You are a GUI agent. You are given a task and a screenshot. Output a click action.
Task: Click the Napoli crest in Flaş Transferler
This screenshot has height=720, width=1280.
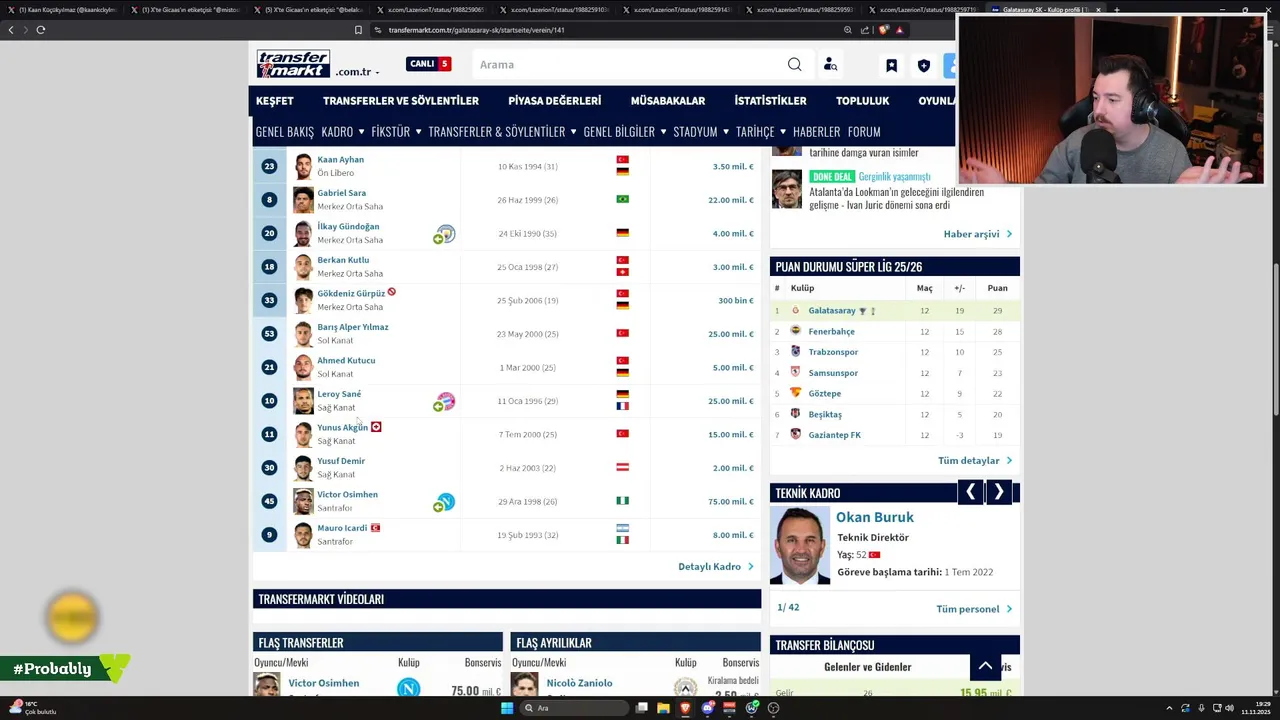click(408, 688)
